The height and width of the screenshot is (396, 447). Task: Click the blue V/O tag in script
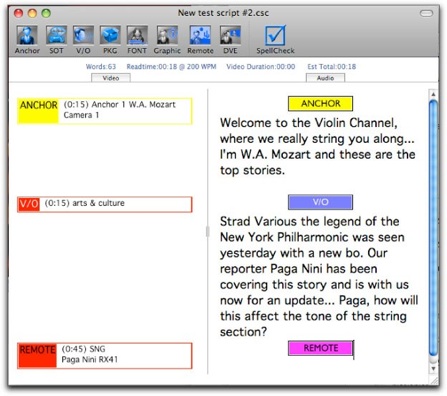(x=320, y=202)
